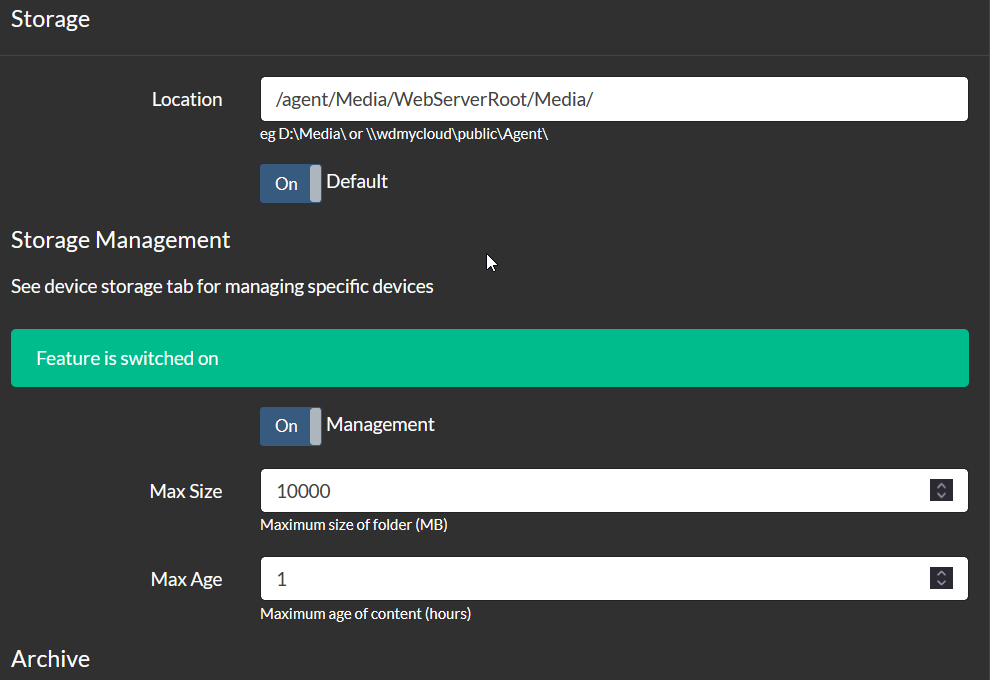The width and height of the screenshot is (990, 680).
Task: Increase Max Age using up arrow
Action: pos(941,573)
